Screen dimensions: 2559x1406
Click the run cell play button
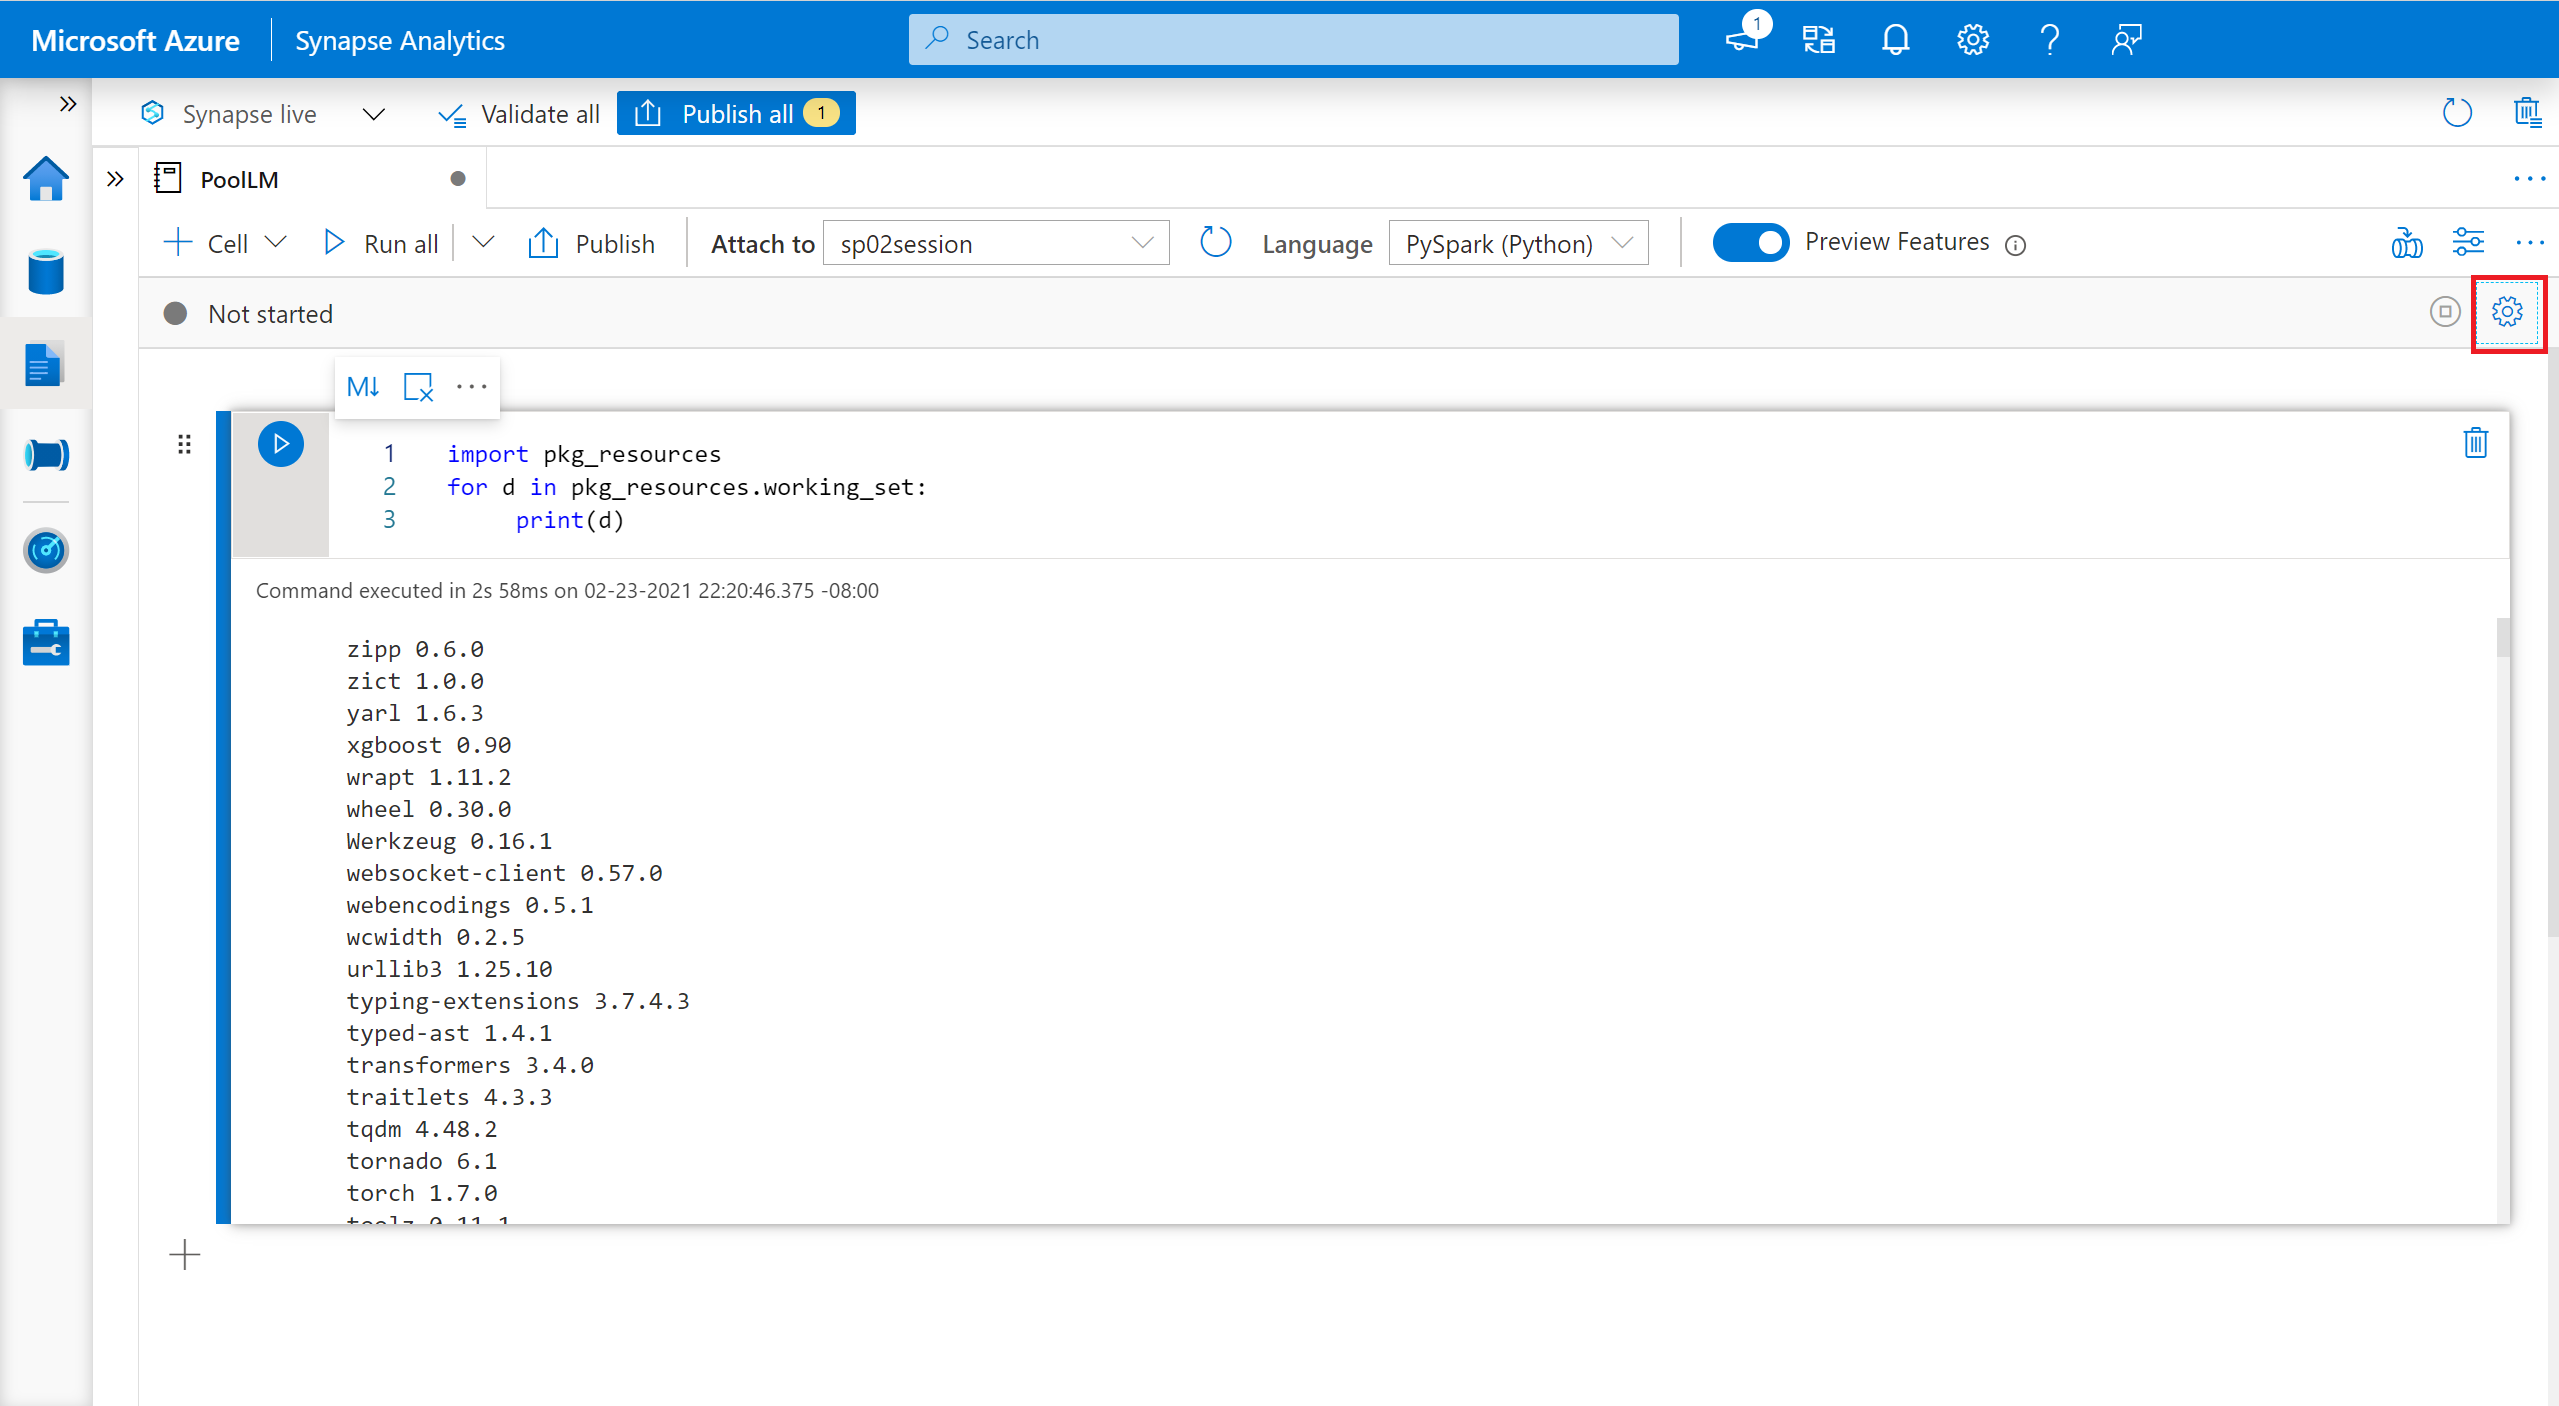pyautogui.click(x=280, y=443)
